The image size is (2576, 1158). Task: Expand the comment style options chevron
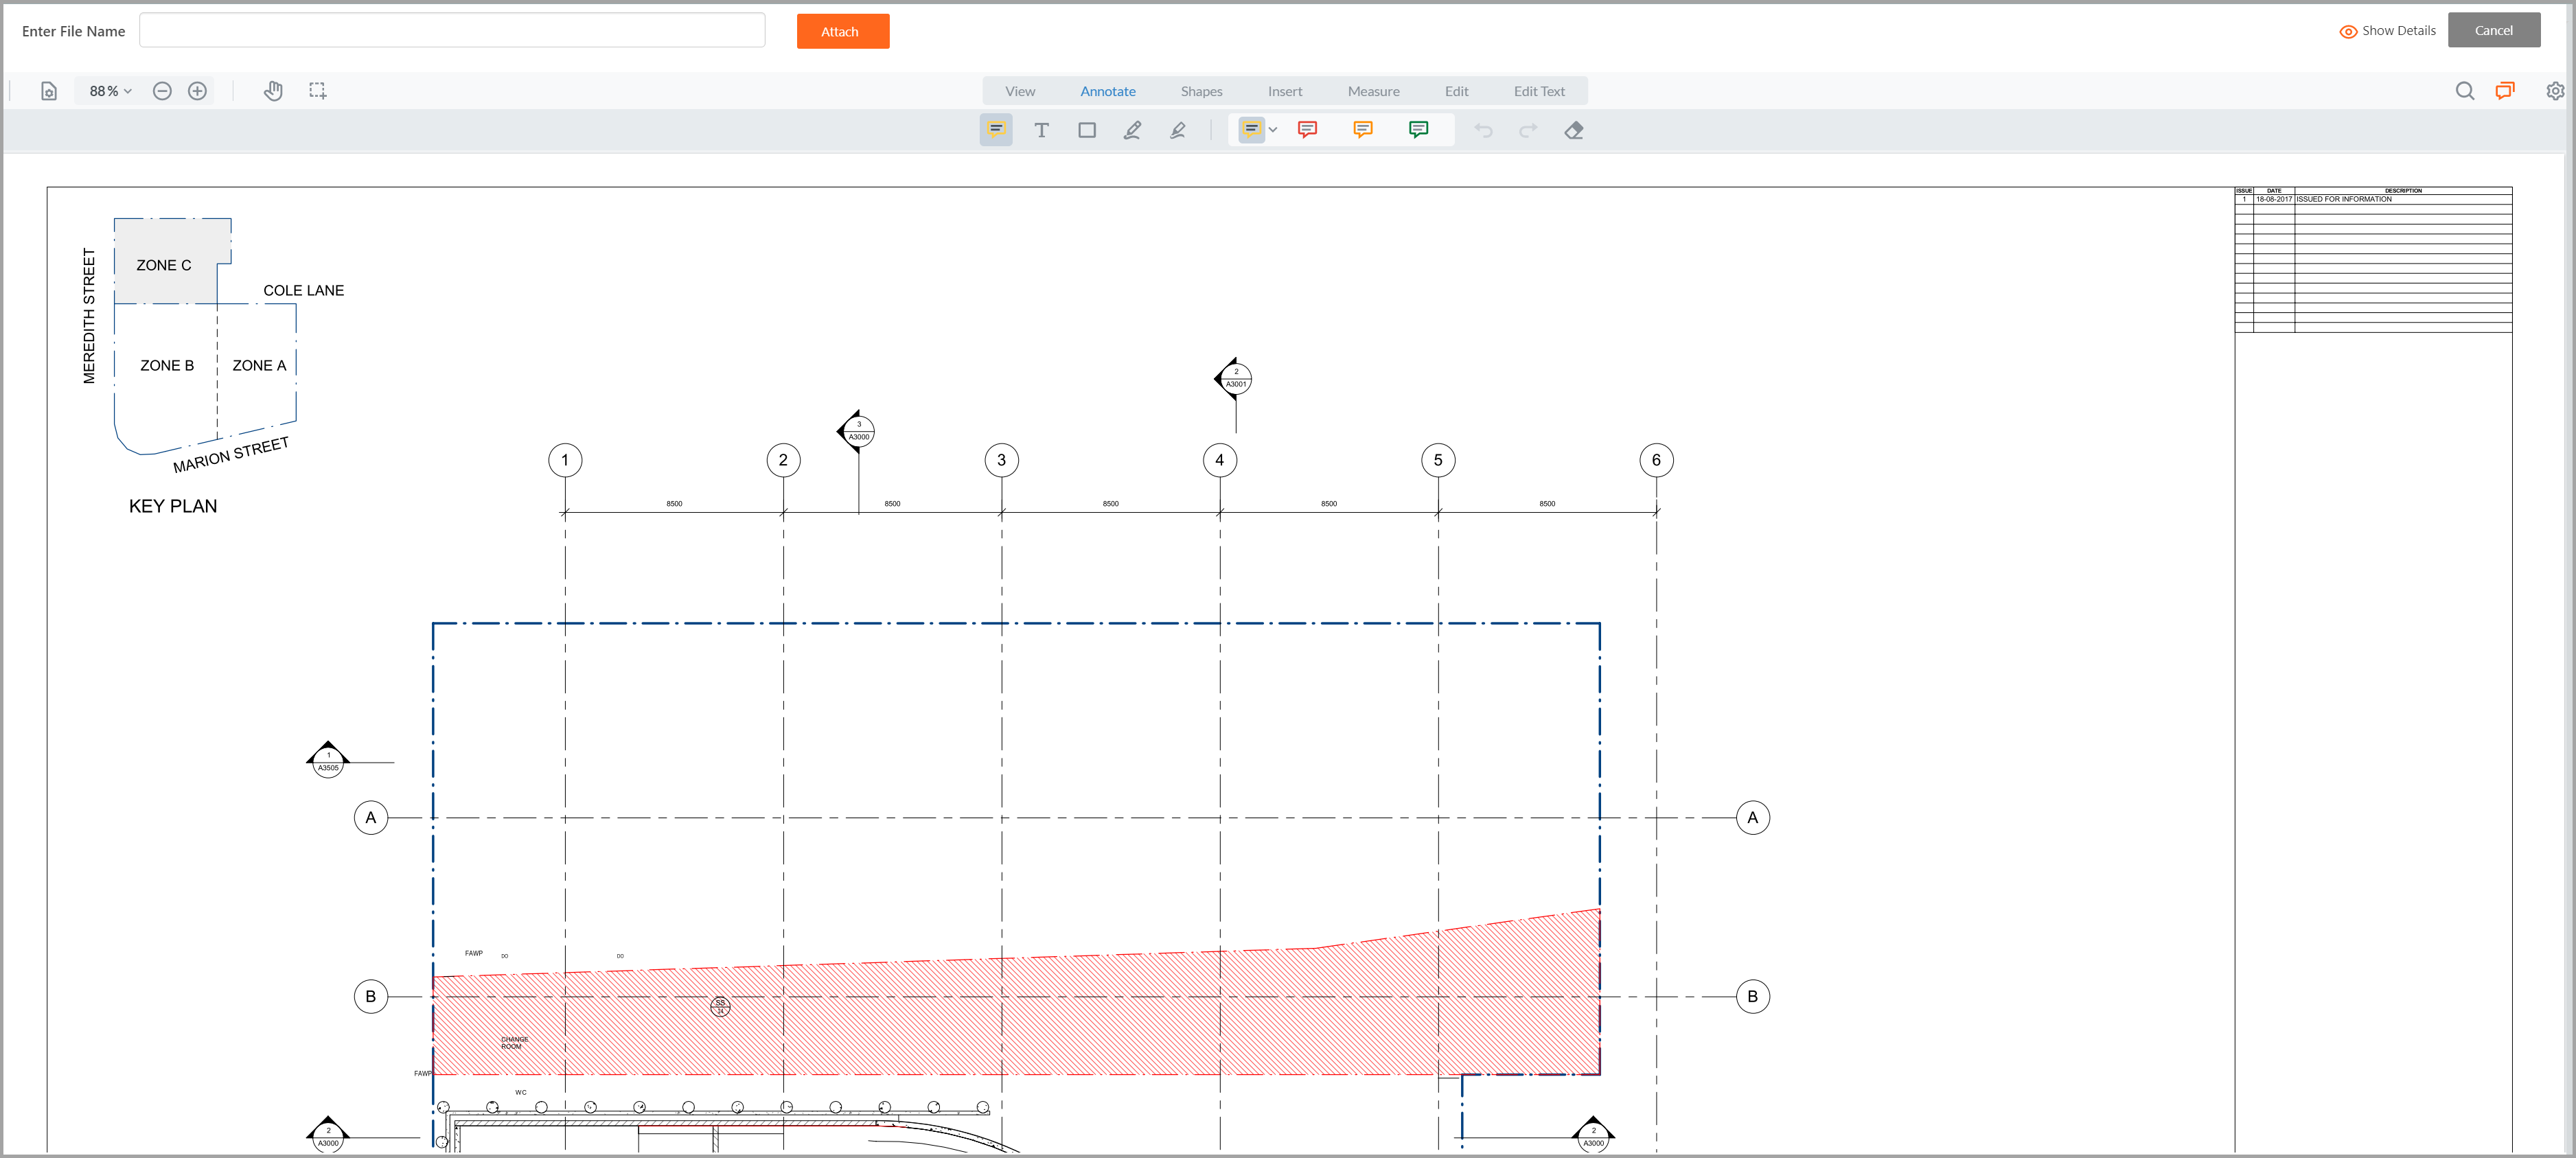click(1273, 130)
